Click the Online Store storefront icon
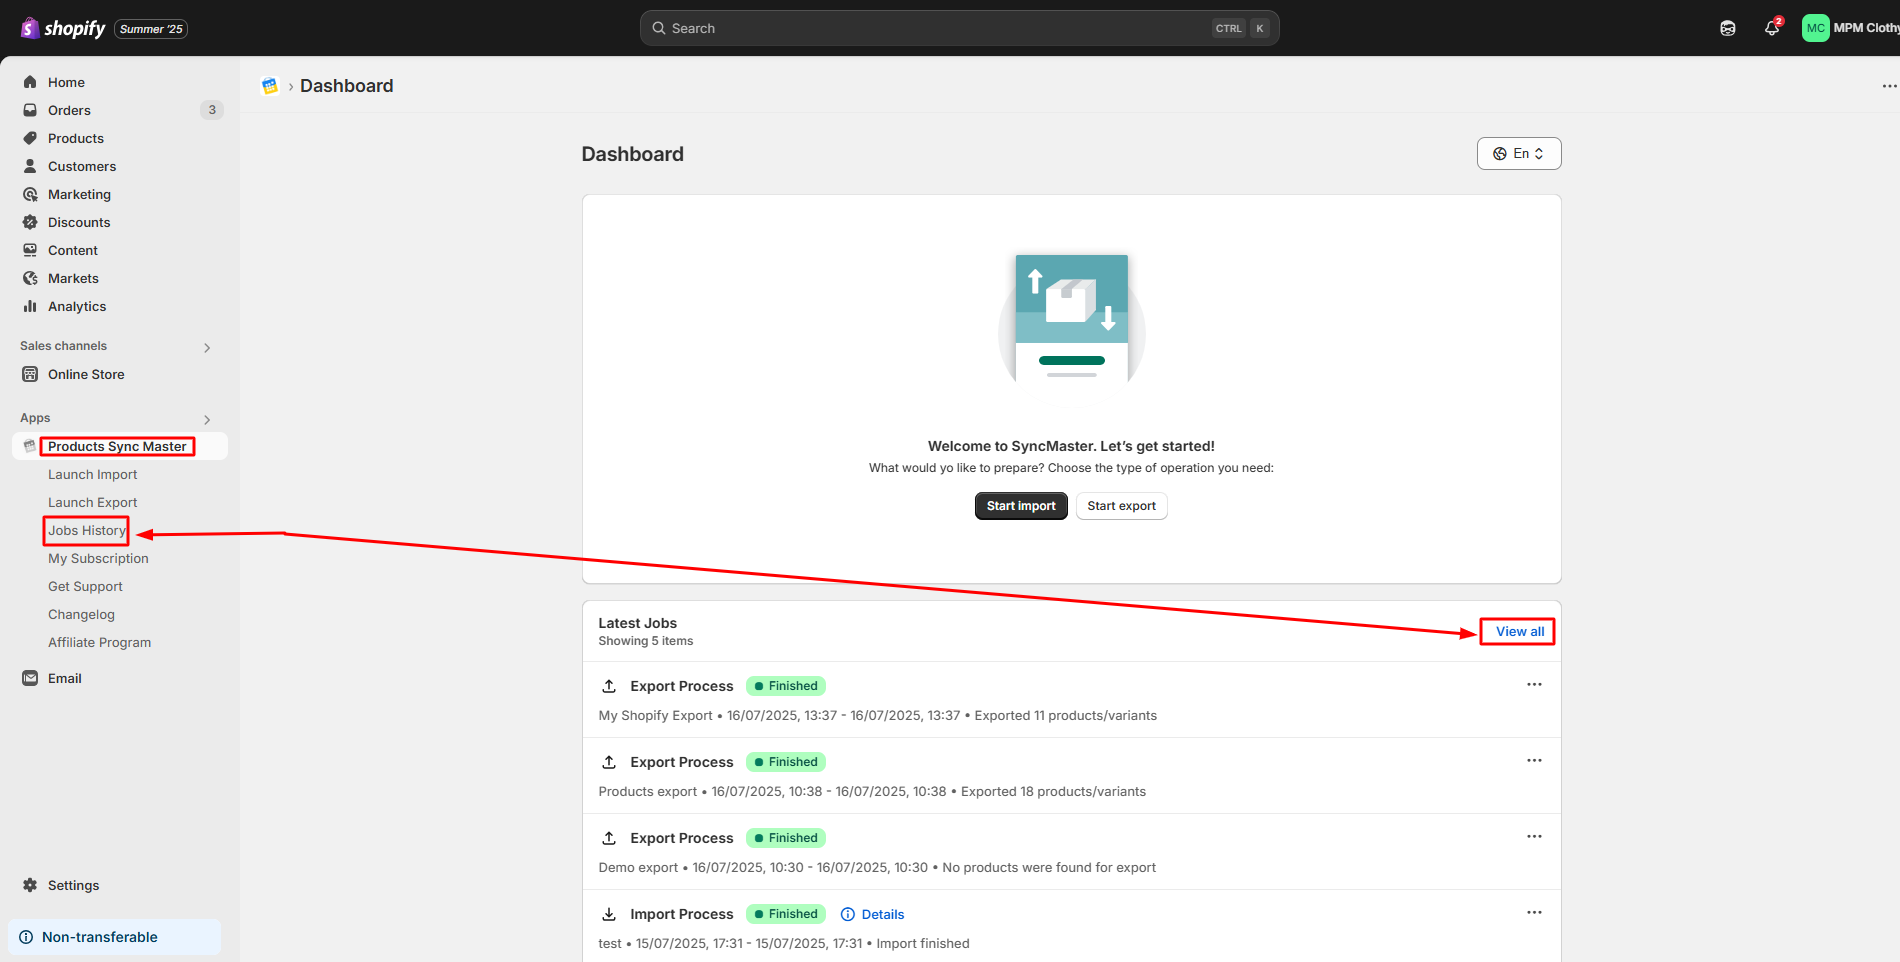Screen dimensions: 1900x962 [30, 374]
